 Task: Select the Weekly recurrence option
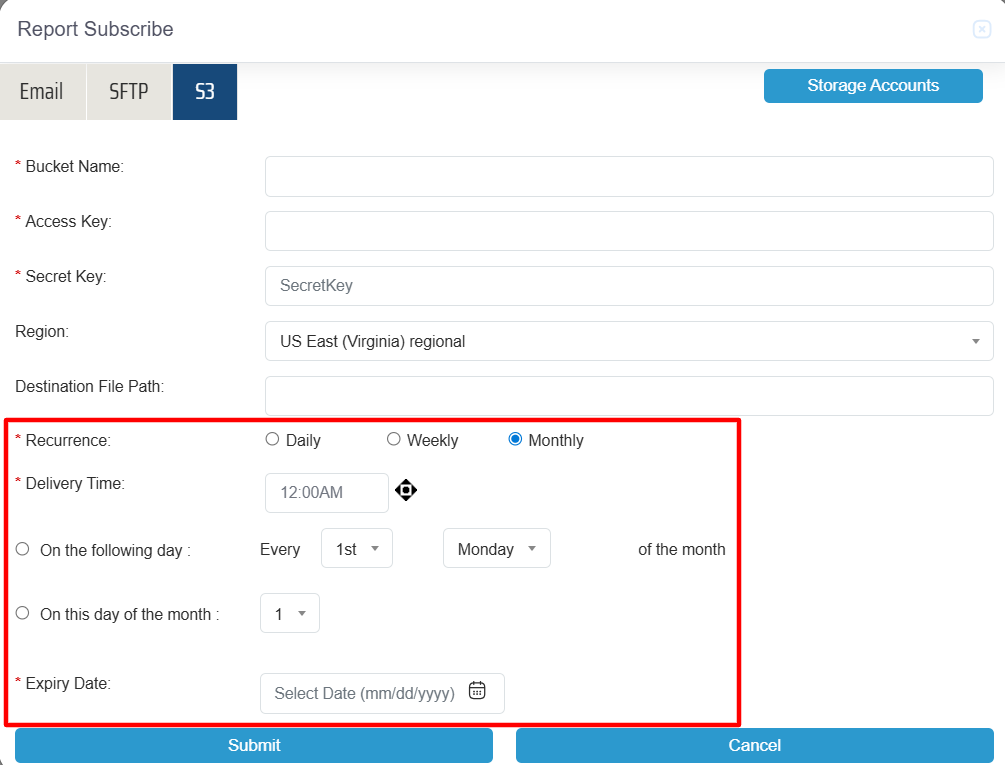(393, 439)
